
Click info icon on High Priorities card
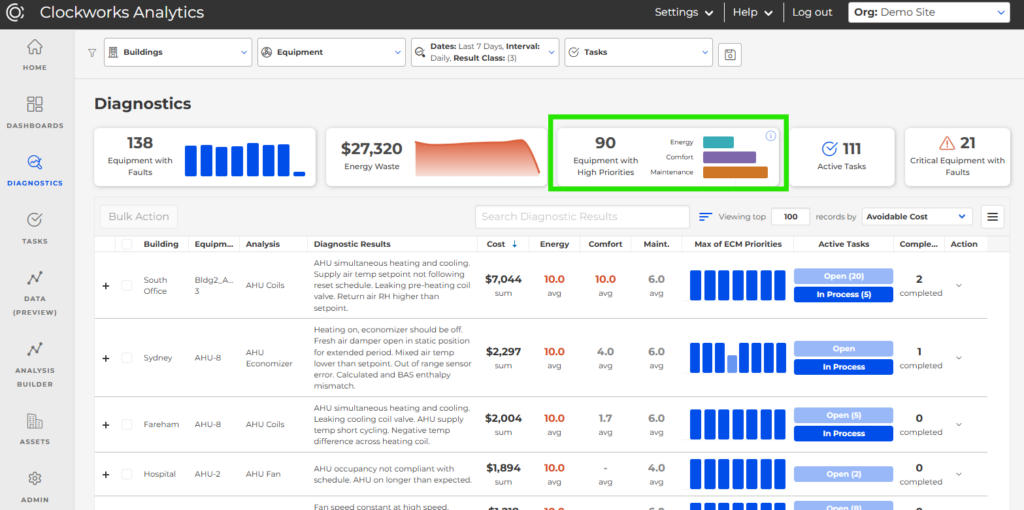coord(771,136)
